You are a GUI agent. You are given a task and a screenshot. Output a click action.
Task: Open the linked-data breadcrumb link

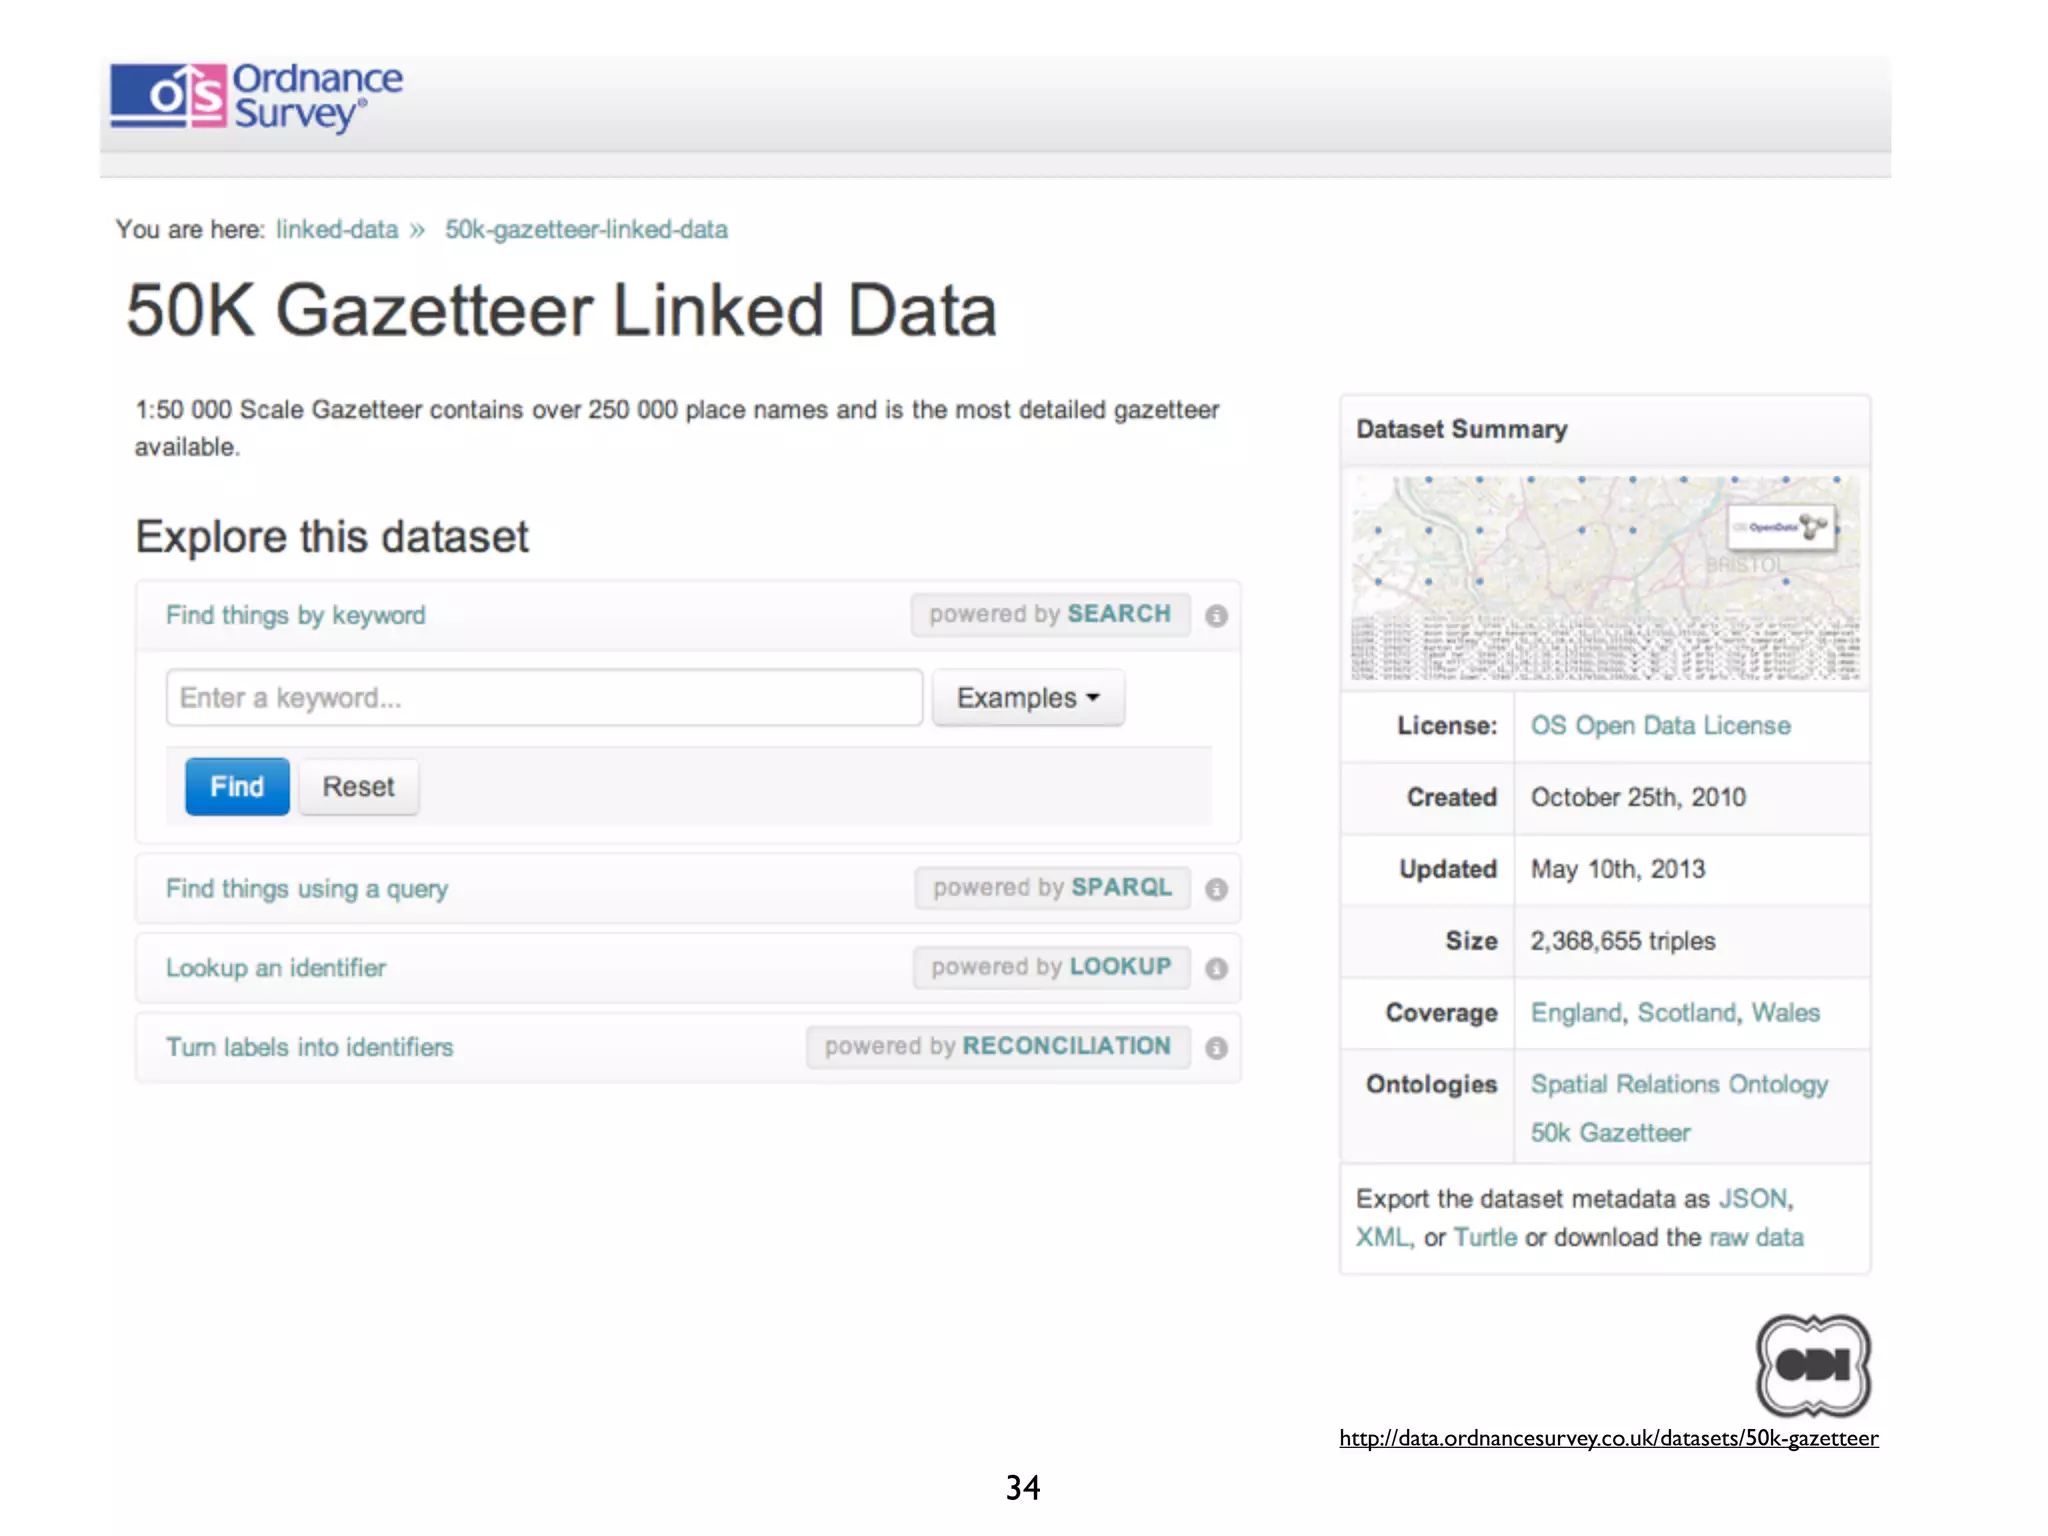337,230
